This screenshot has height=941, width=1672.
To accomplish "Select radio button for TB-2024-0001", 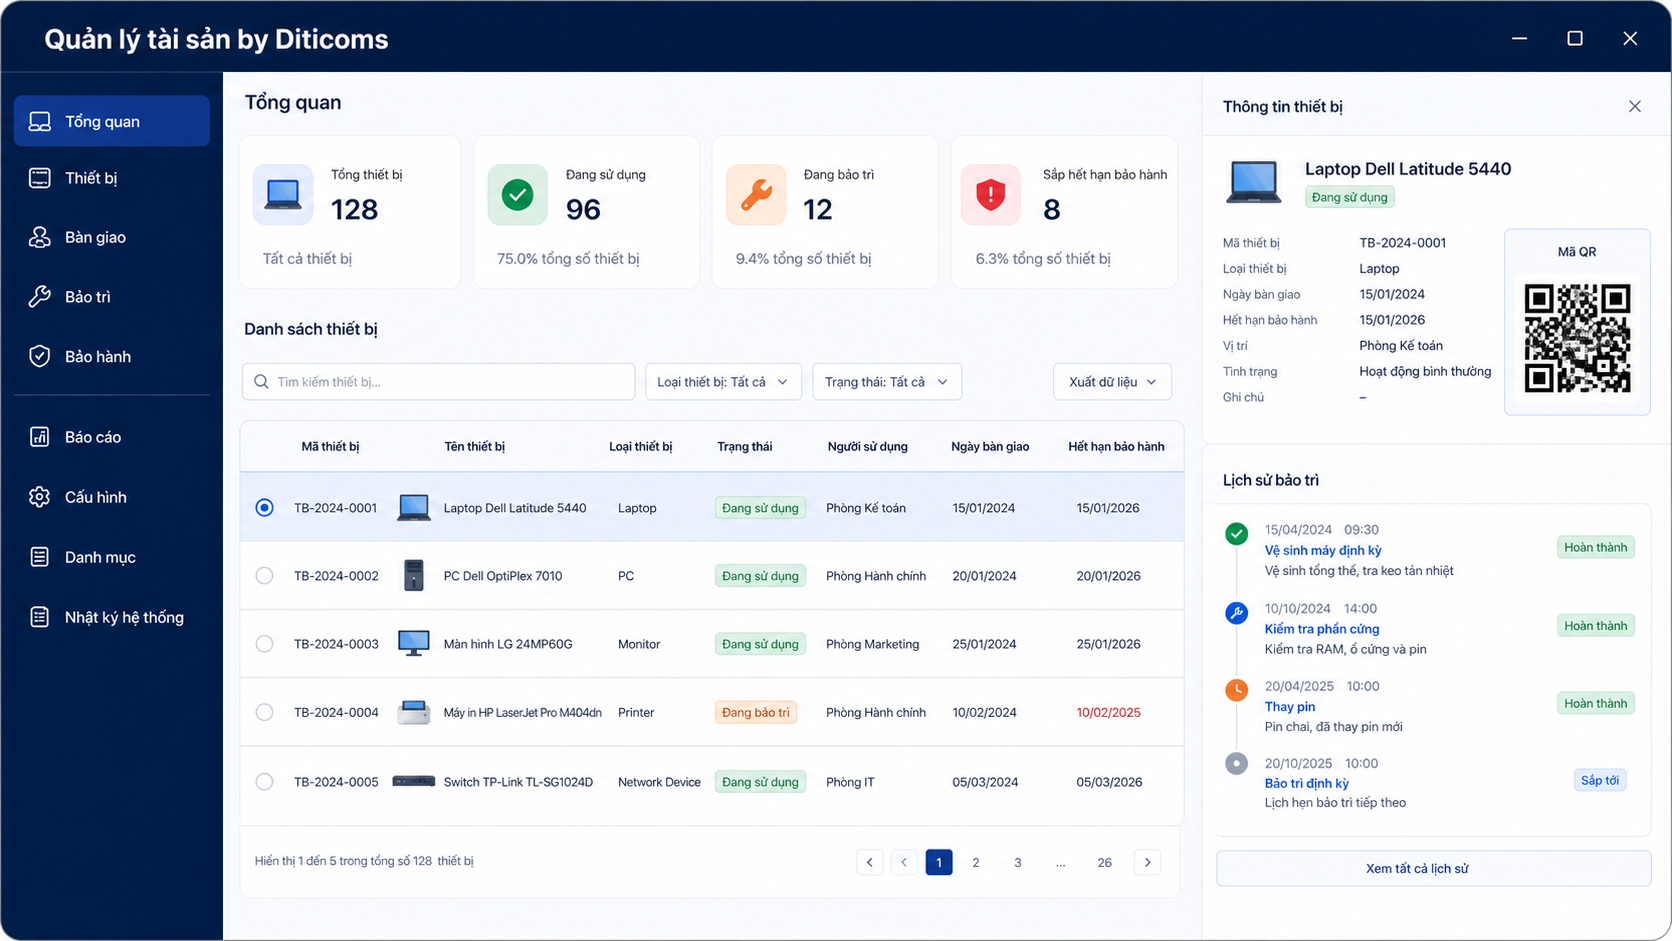I will tap(264, 508).
